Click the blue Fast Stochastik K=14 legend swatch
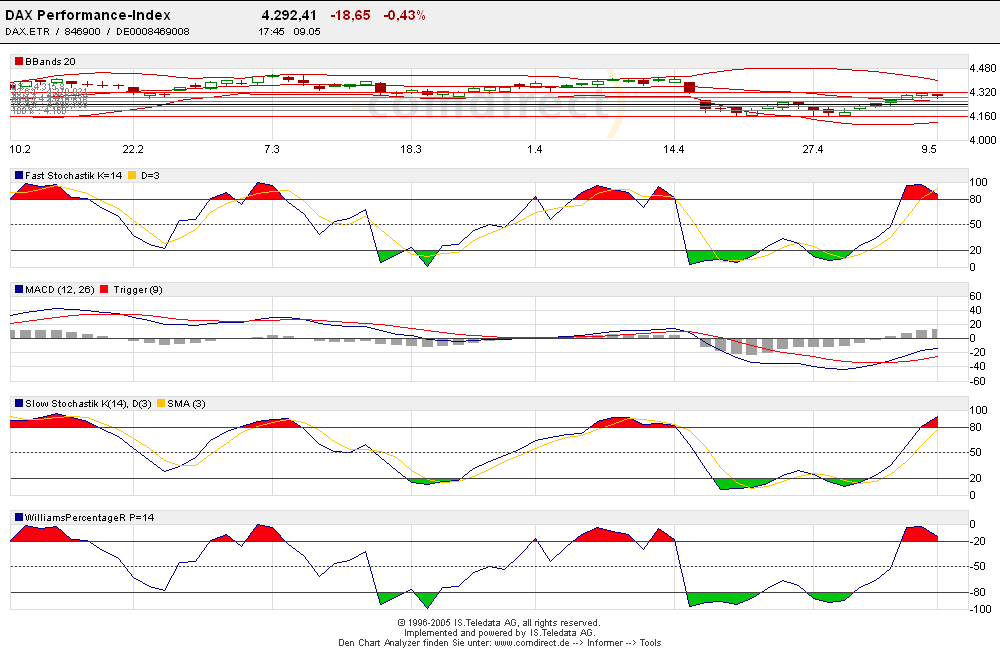The image size is (1000, 648). point(19,175)
